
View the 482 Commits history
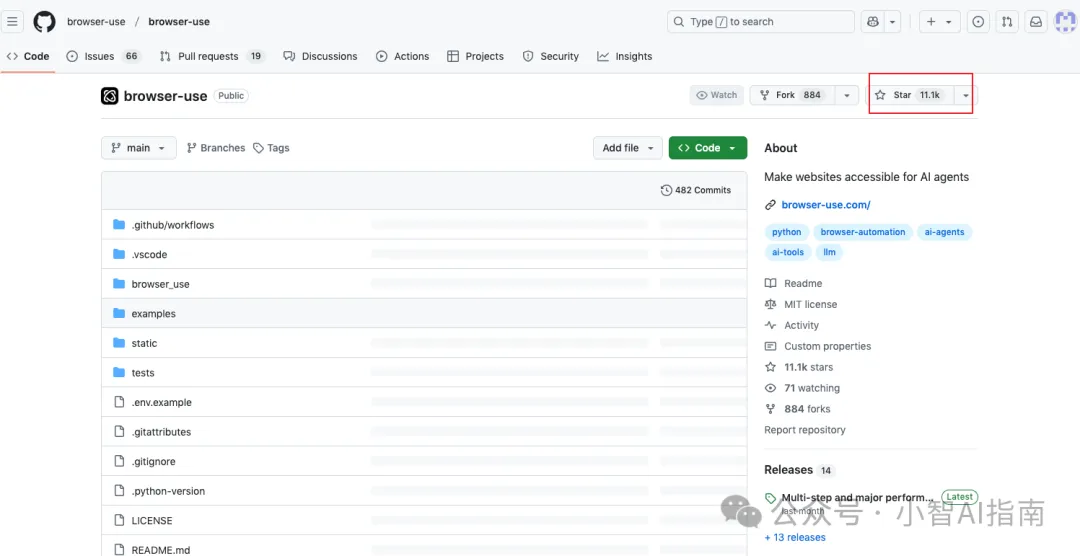coord(696,190)
